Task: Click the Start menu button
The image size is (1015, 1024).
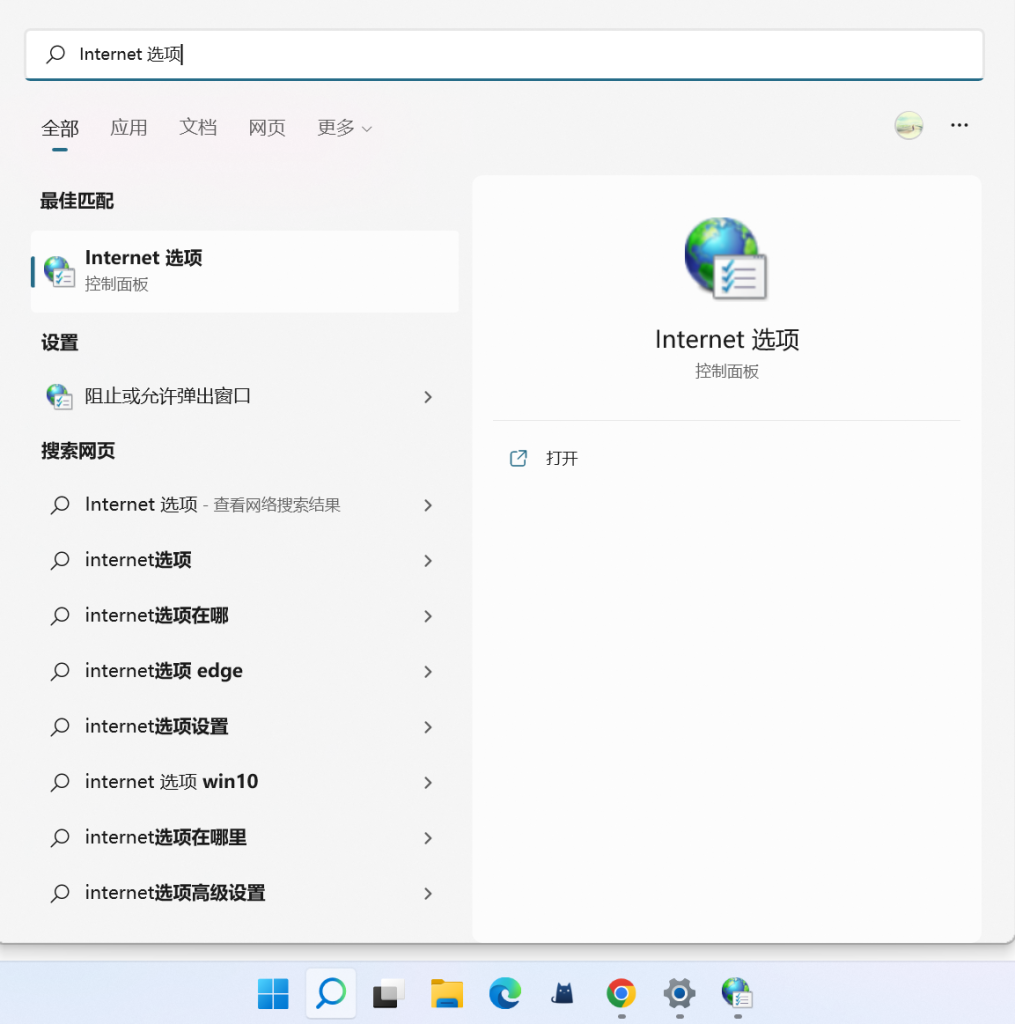Action: (273, 995)
